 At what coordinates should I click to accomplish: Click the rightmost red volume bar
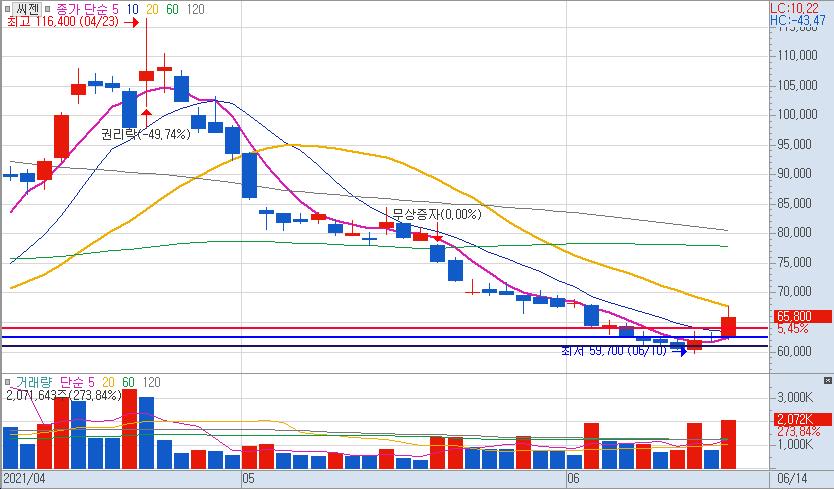728,444
